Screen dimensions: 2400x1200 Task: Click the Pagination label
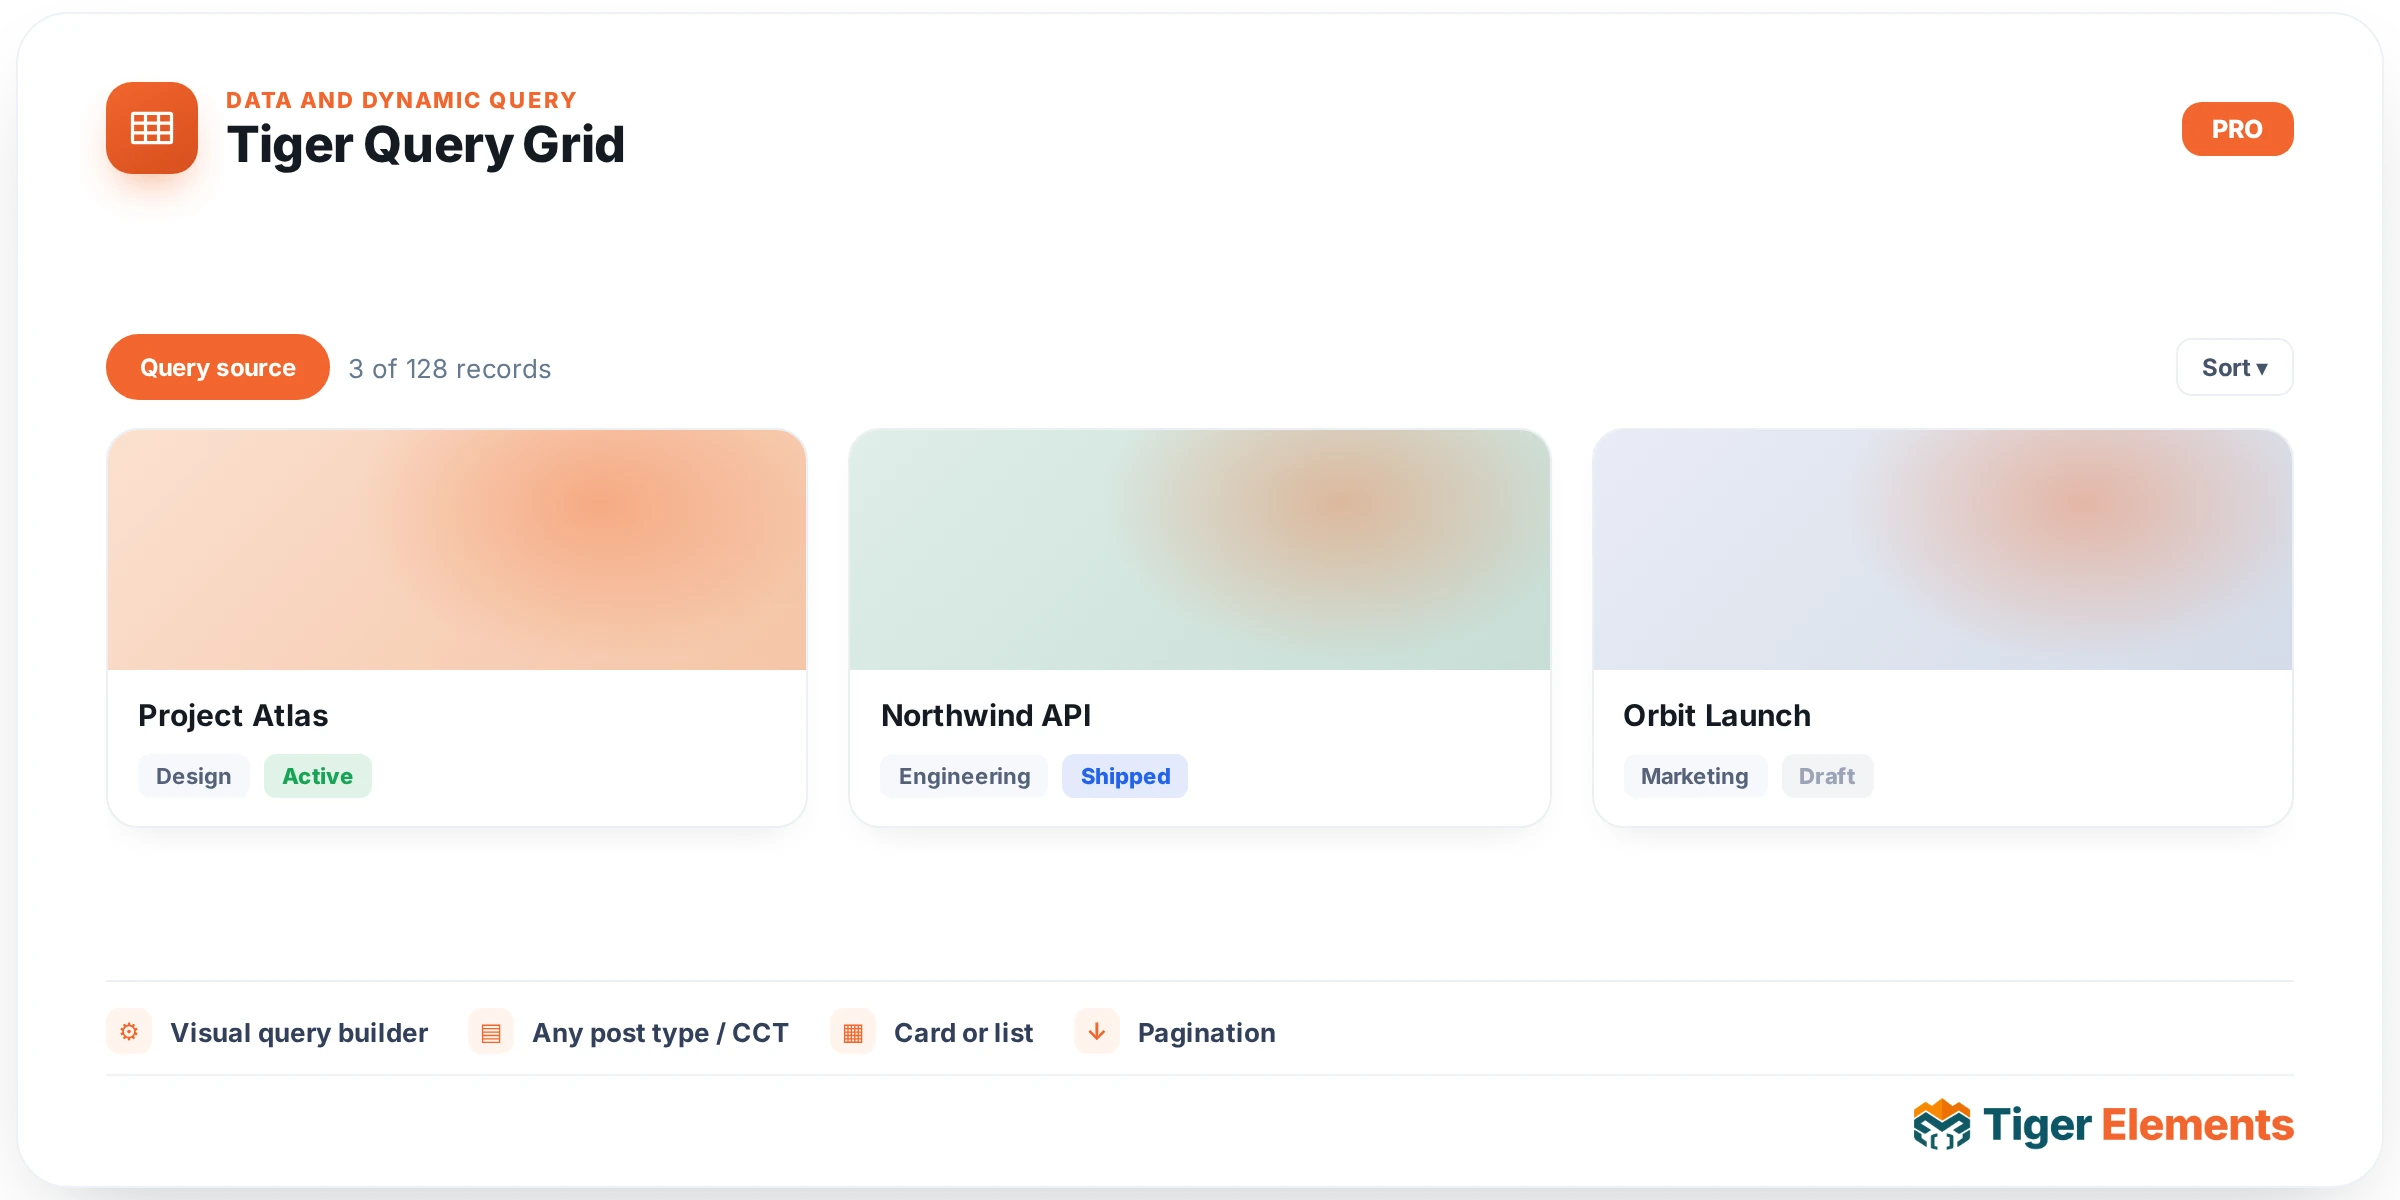1207,1033
